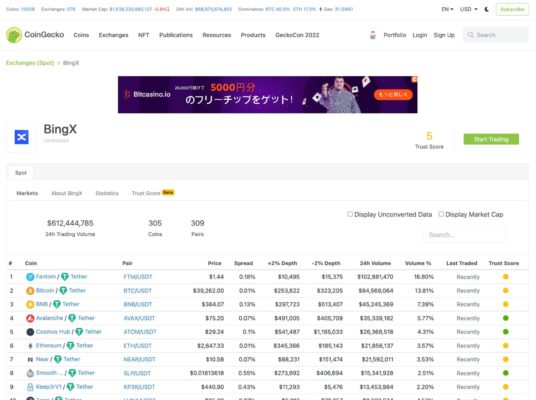Open the BTC/USDT pair link

(x=137, y=291)
